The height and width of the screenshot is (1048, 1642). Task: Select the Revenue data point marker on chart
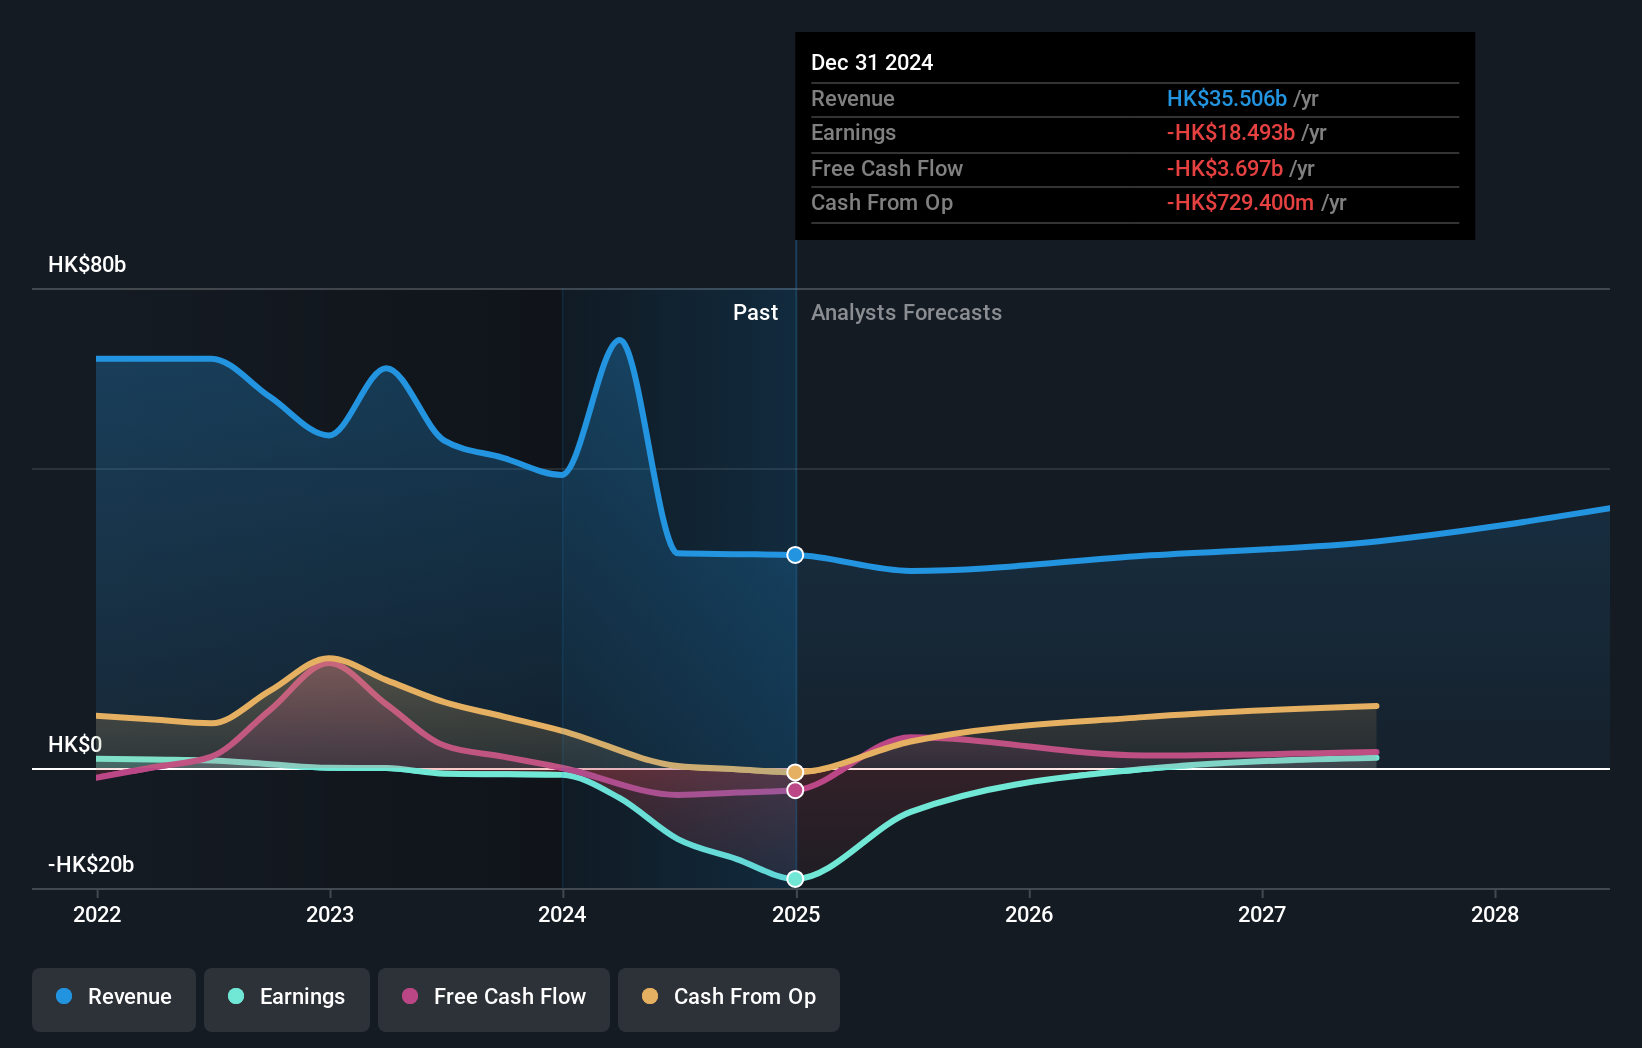click(795, 555)
